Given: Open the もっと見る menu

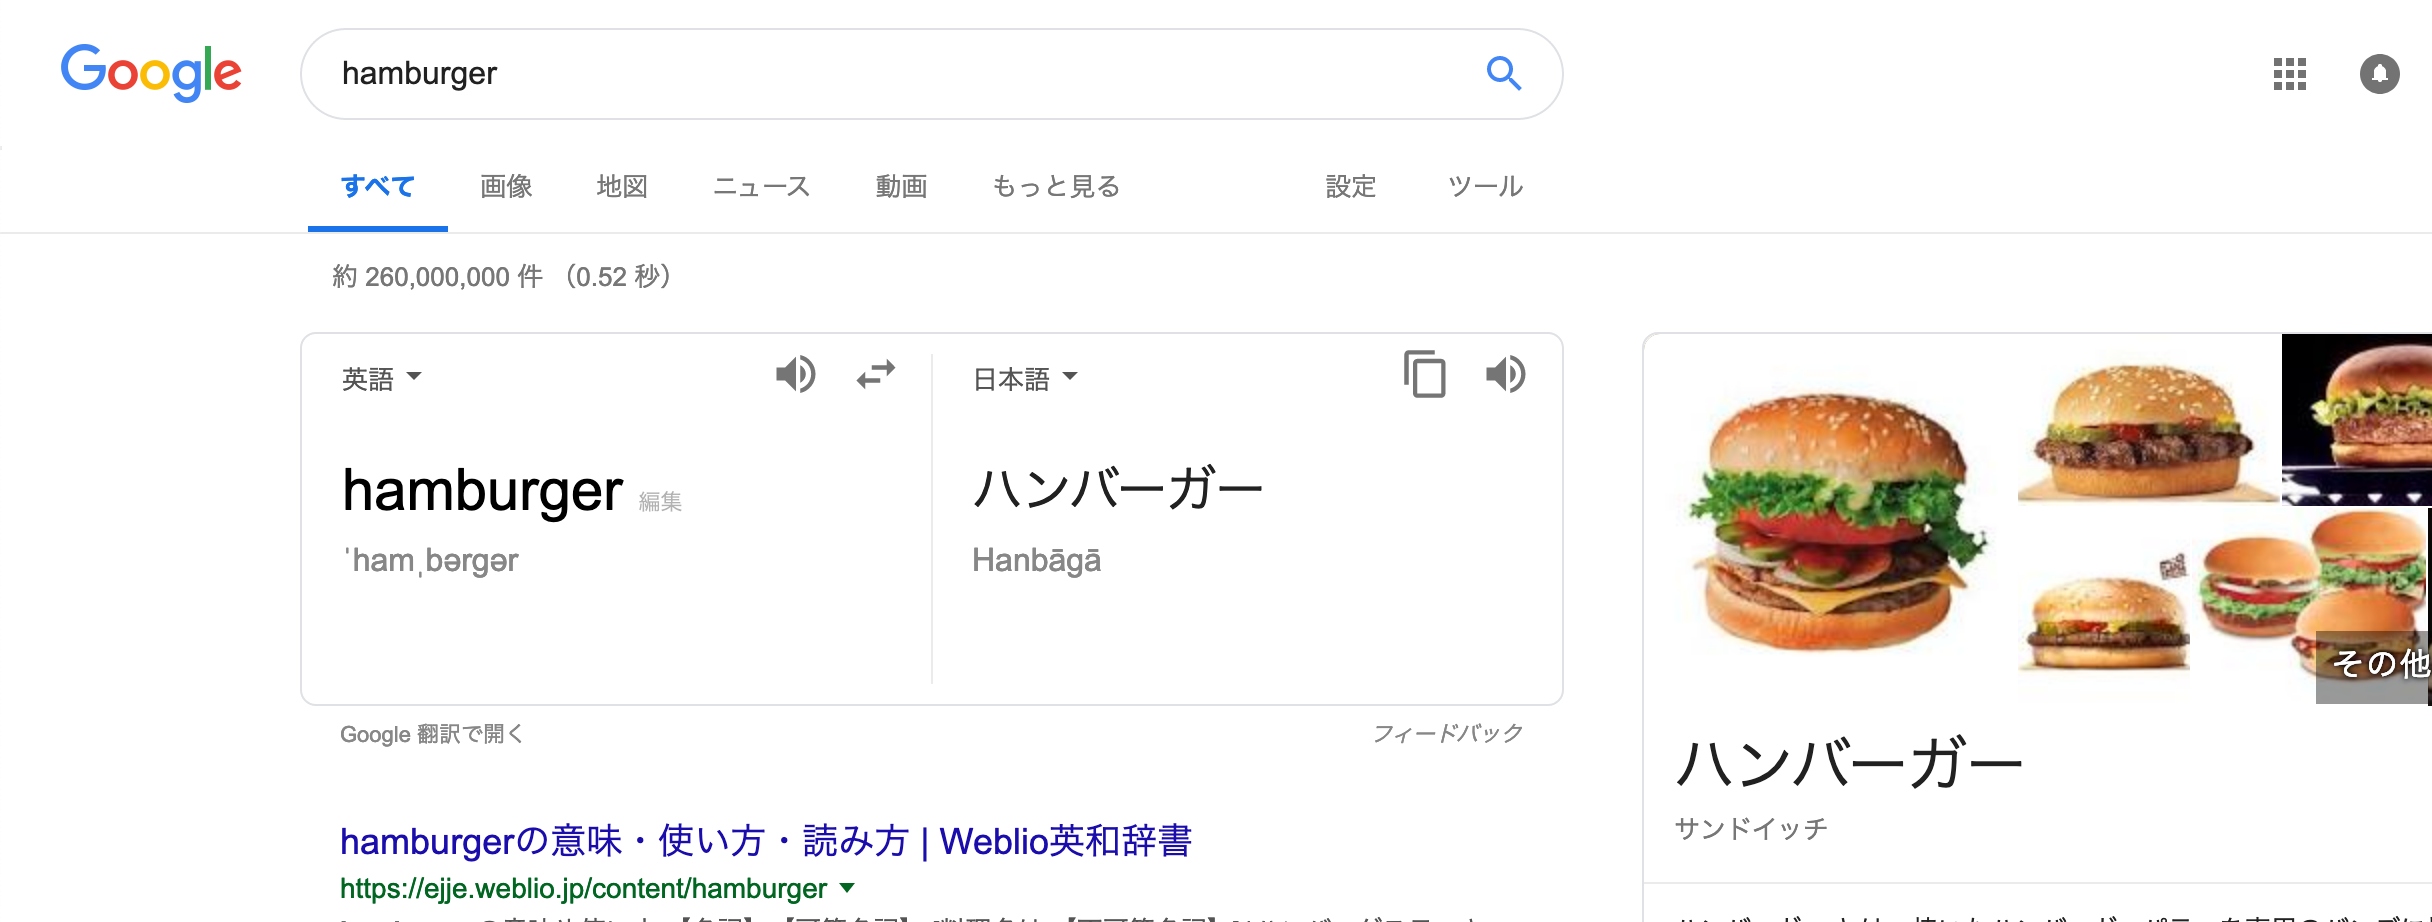Looking at the screenshot, I should (1056, 187).
